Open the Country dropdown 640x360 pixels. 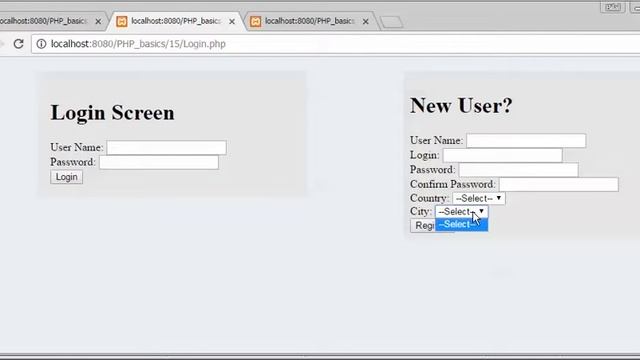pyautogui.click(x=478, y=198)
